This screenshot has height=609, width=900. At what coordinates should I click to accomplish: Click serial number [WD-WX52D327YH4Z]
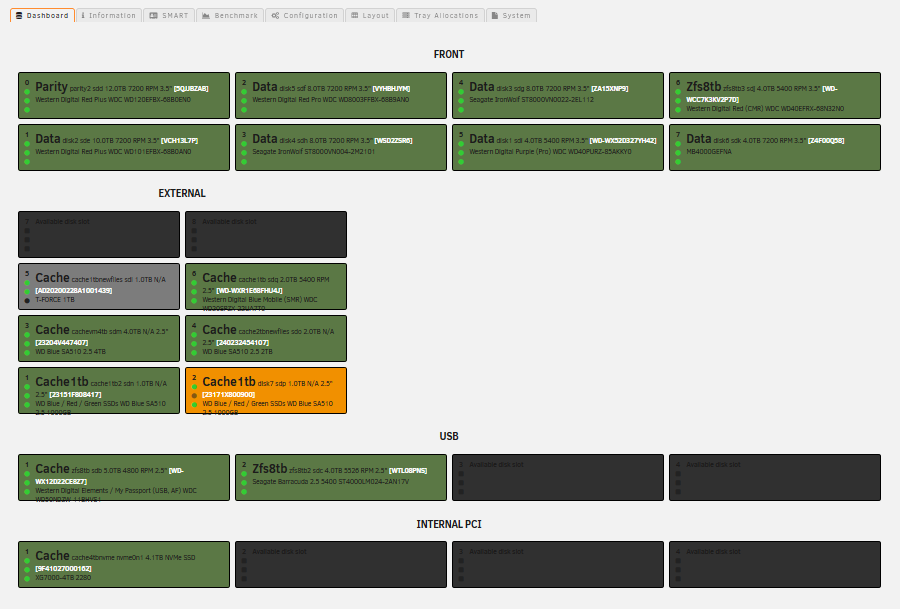click(x=623, y=141)
